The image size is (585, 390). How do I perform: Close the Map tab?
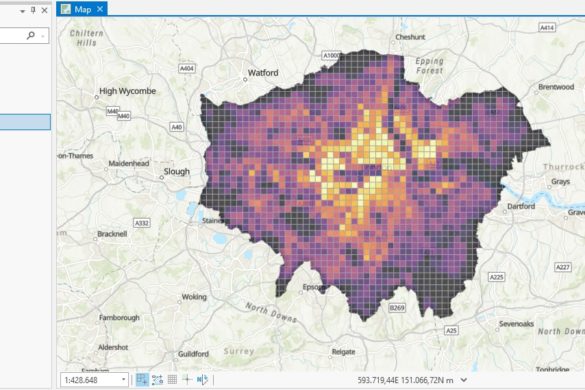click(100, 9)
